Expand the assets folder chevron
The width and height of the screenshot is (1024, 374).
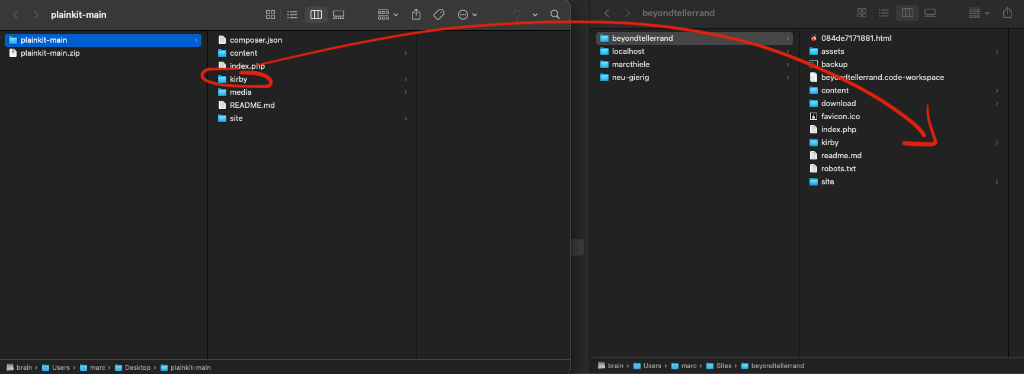pos(997,51)
